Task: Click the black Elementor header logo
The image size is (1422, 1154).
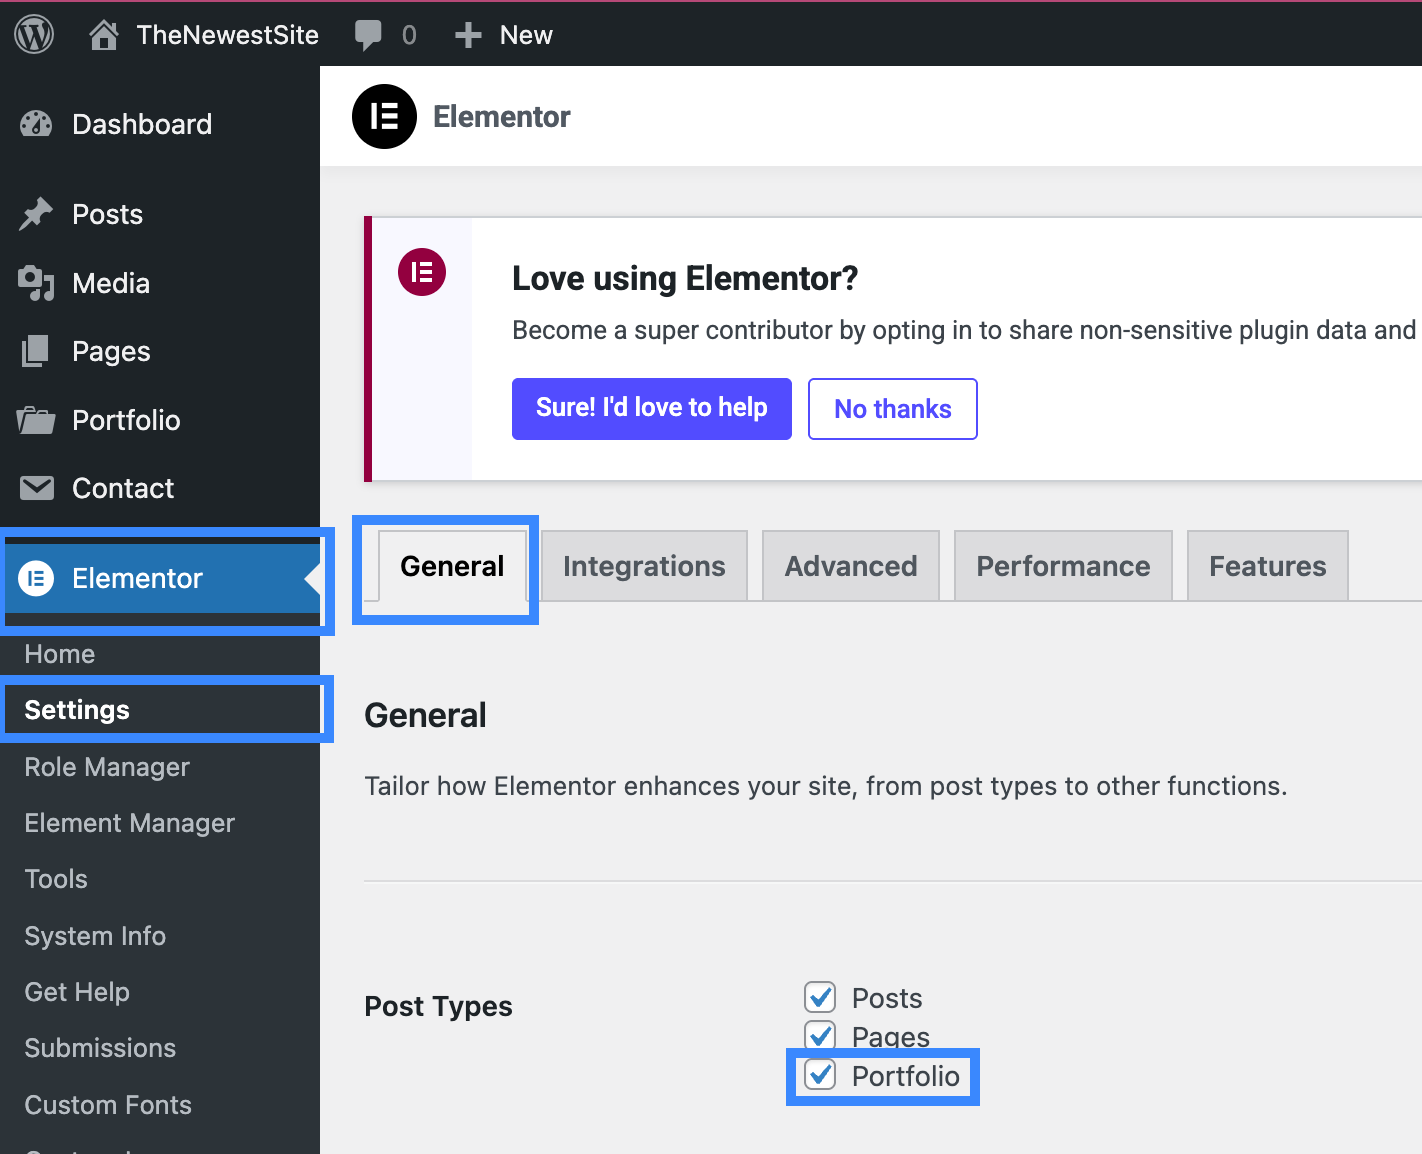Action: point(384,116)
